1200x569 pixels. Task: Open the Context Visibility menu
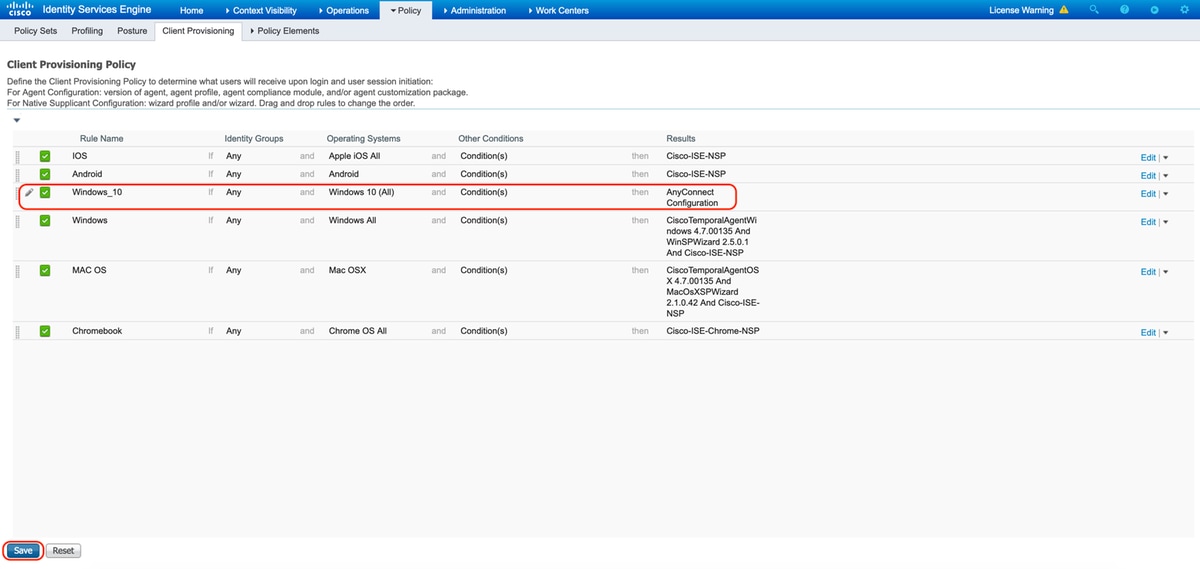260,10
